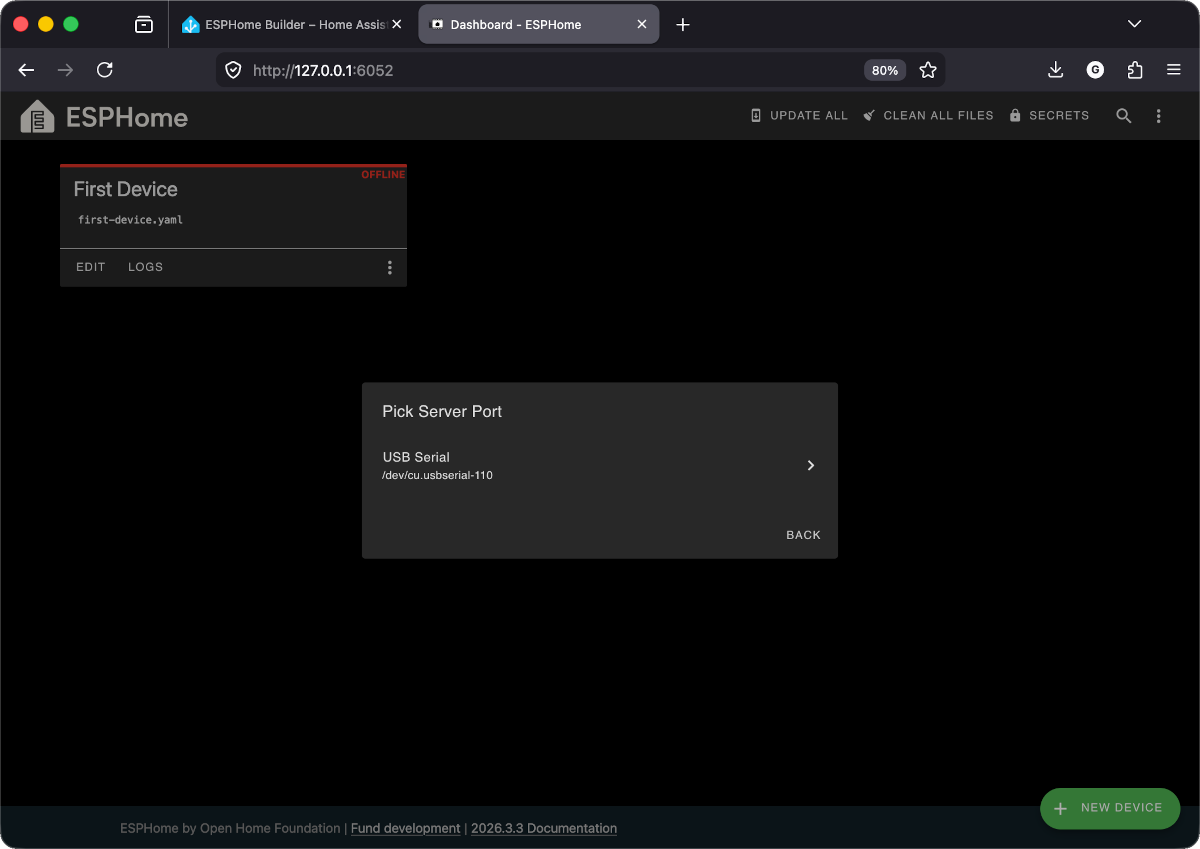Image resolution: width=1200 pixels, height=849 pixels.
Task: Click the macOS green fullscreen button
Action: (71, 24)
